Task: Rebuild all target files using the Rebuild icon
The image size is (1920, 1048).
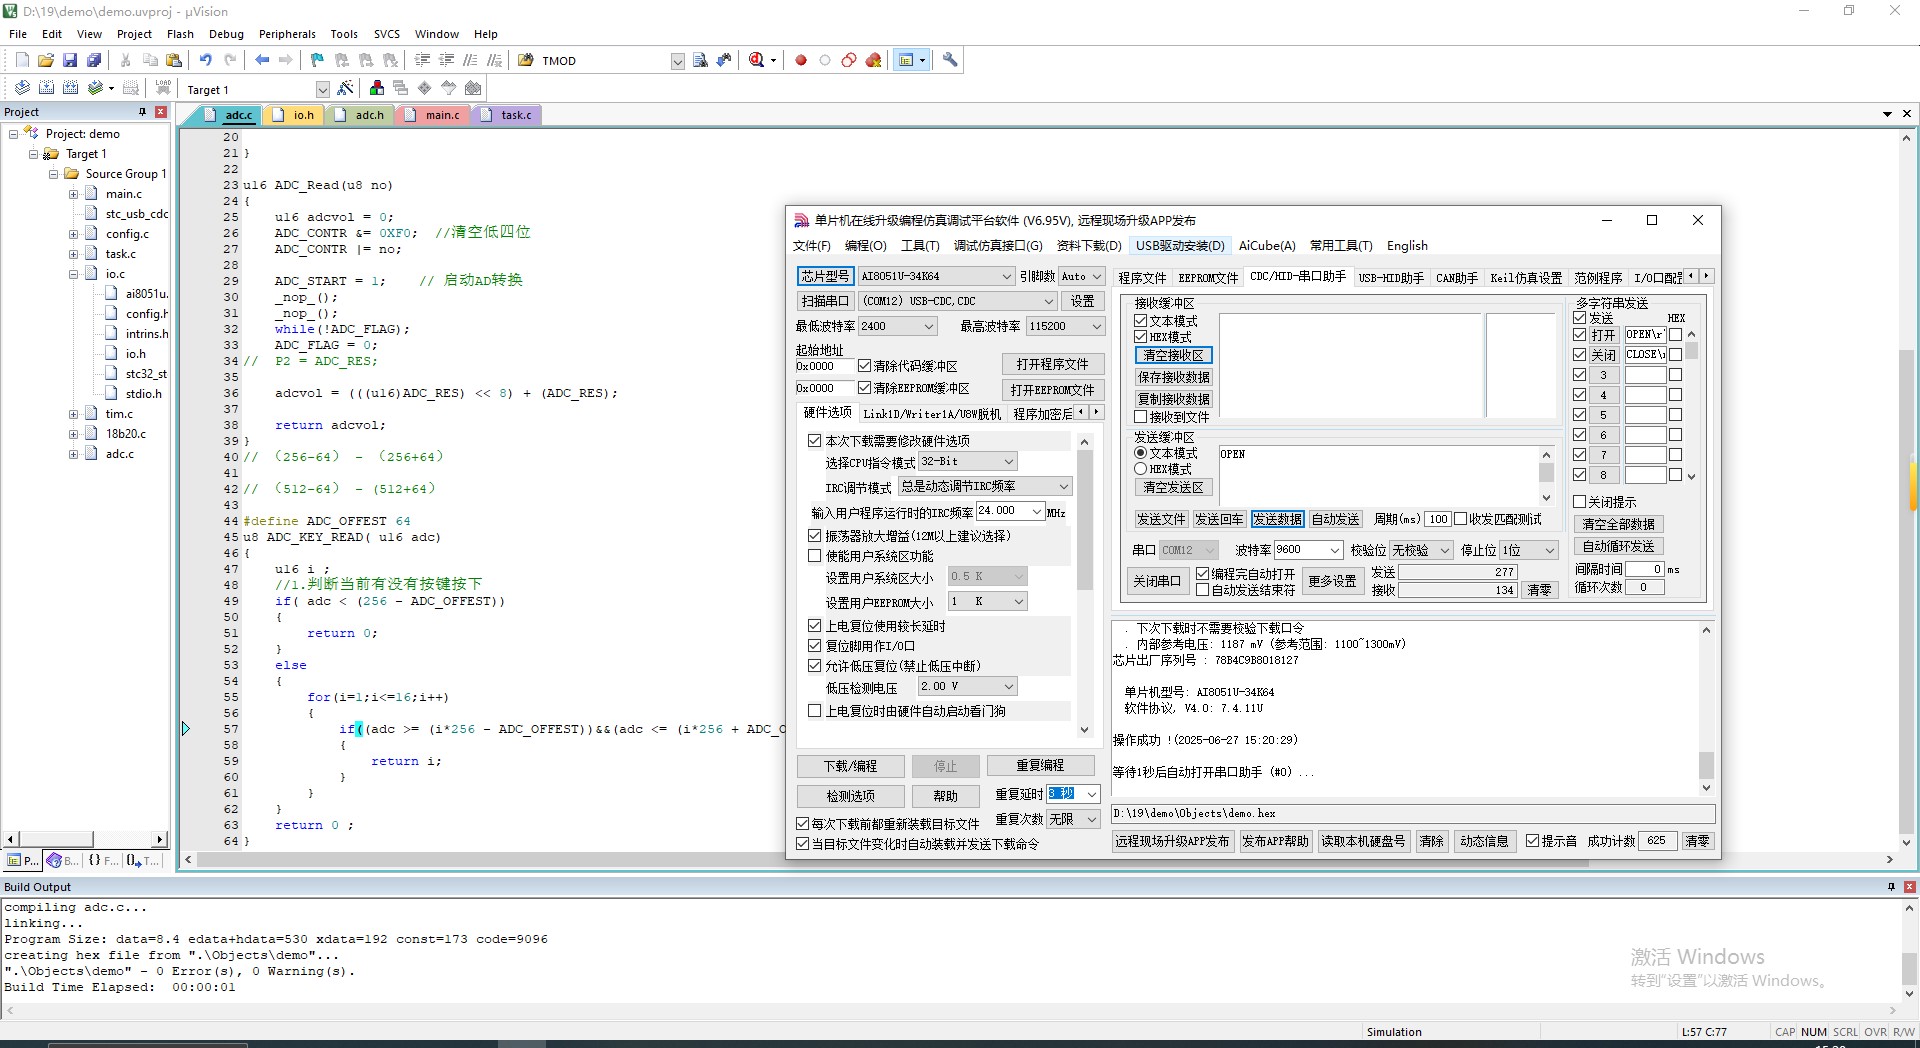Action: (70, 88)
